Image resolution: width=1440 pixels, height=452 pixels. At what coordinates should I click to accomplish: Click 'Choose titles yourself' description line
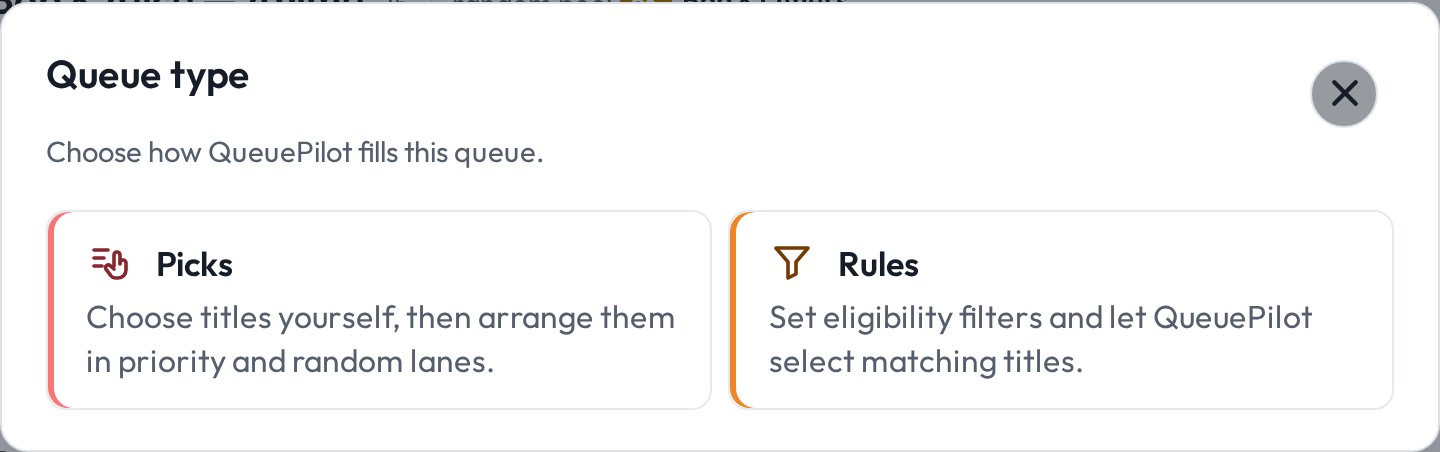tap(381, 319)
